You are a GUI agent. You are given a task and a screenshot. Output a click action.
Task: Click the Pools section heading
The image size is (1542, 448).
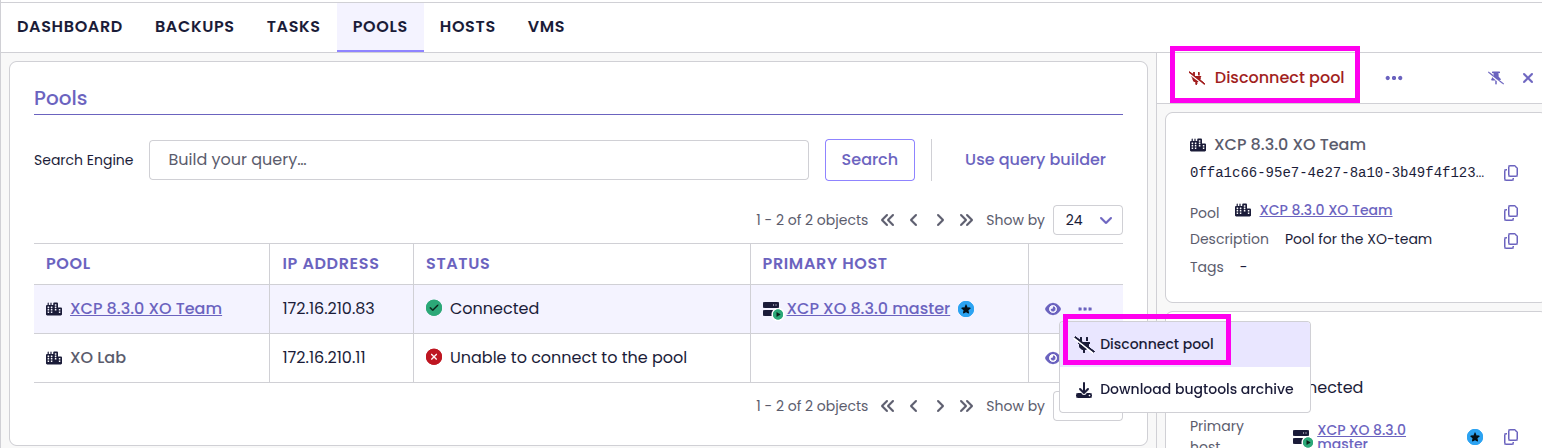[61, 98]
